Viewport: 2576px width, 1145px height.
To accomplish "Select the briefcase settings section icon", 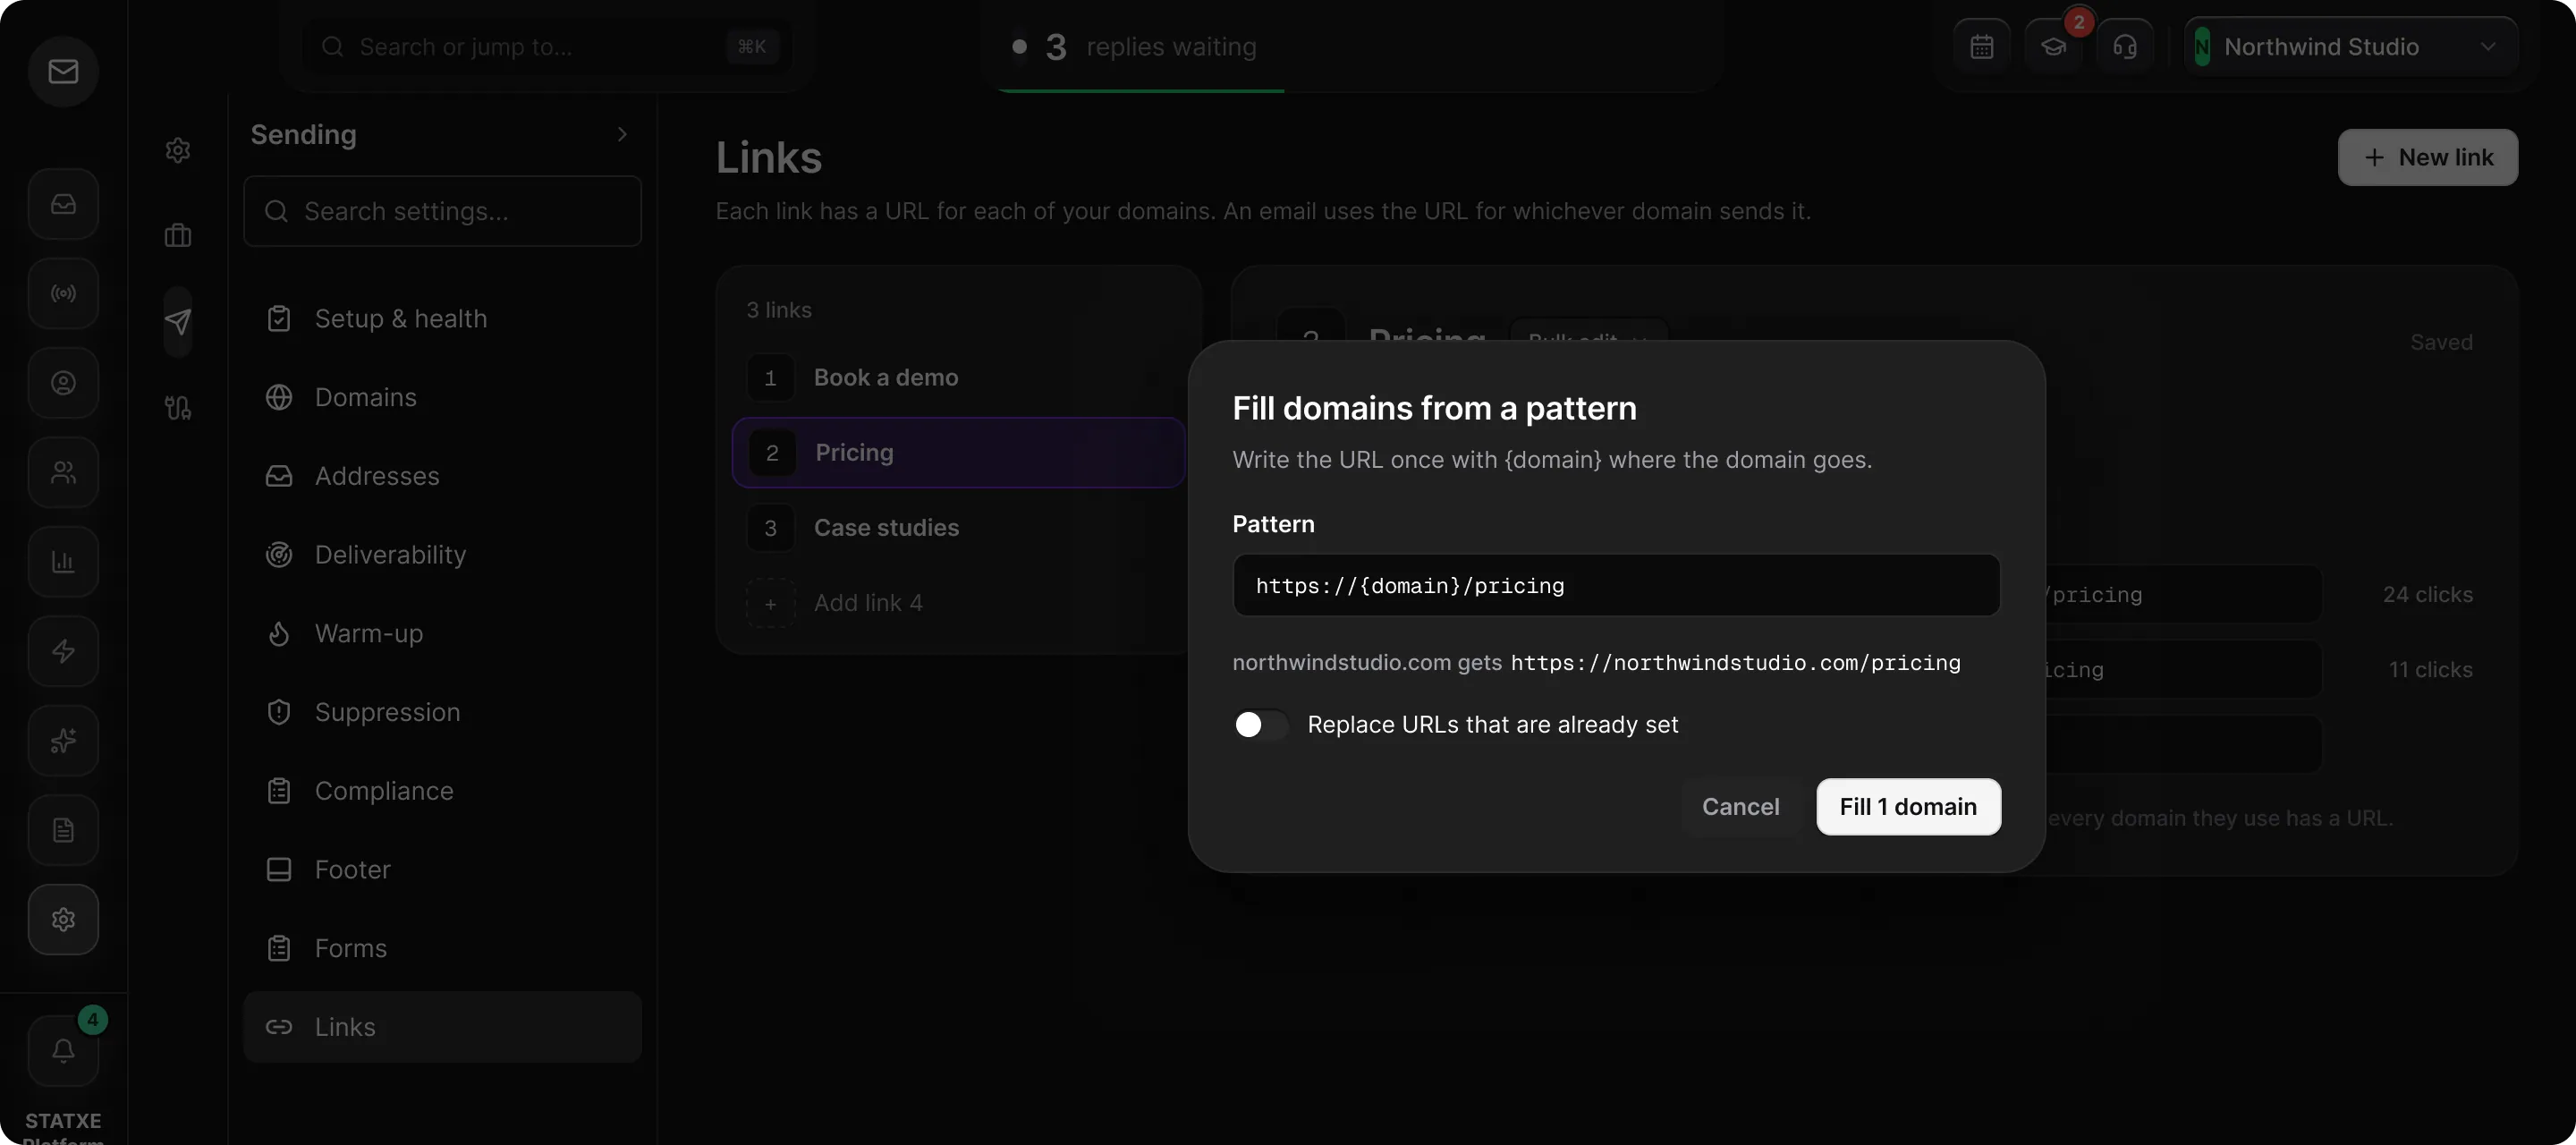I will [x=178, y=236].
